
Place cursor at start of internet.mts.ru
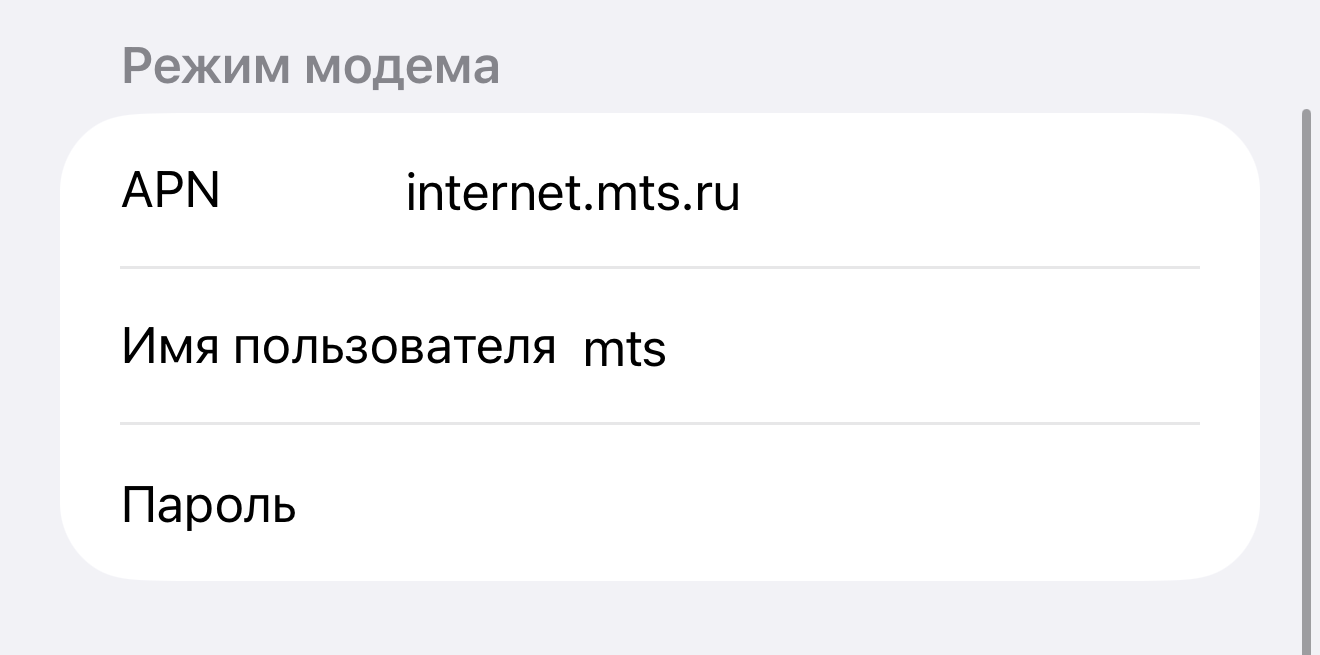click(407, 193)
